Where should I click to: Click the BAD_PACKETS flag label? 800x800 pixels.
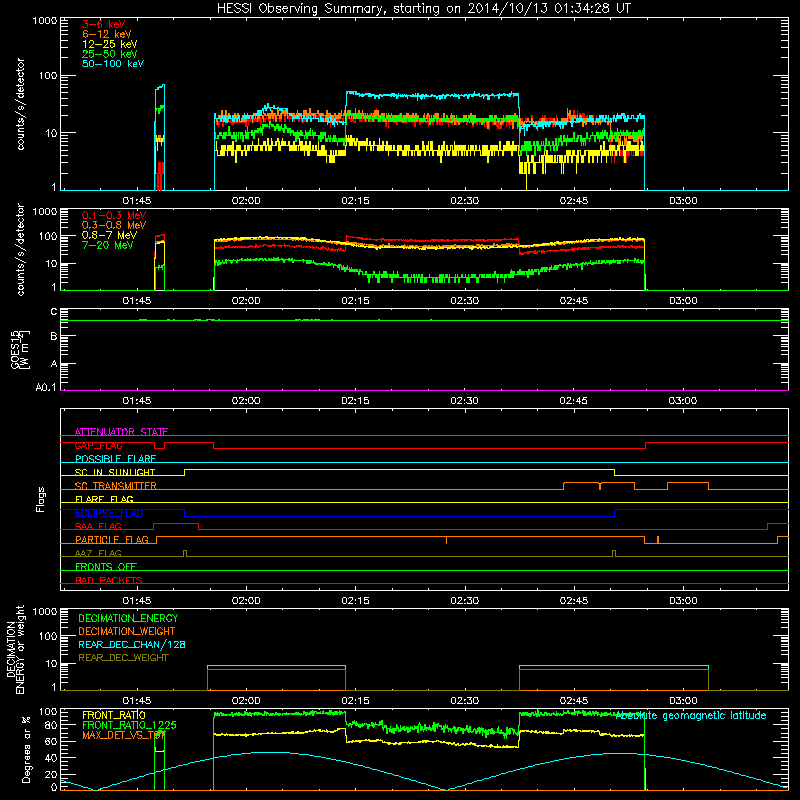(x=109, y=580)
